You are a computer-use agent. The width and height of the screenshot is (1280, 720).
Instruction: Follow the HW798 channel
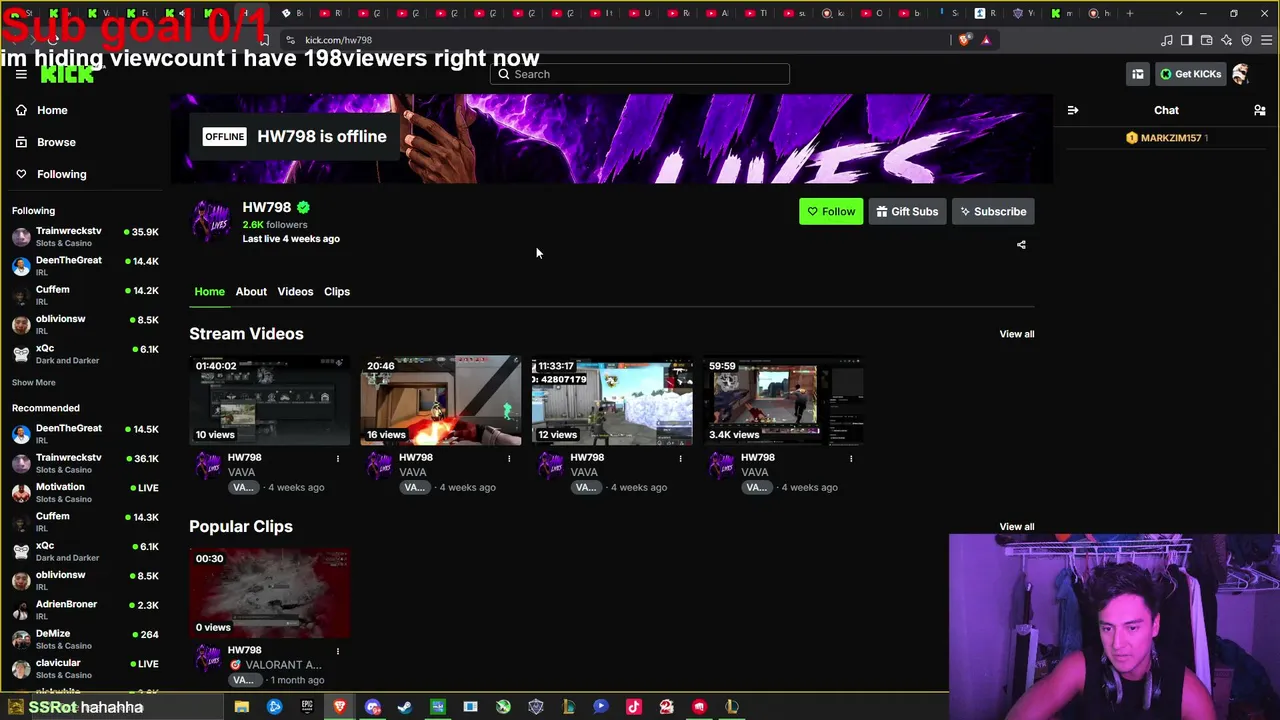[831, 211]
